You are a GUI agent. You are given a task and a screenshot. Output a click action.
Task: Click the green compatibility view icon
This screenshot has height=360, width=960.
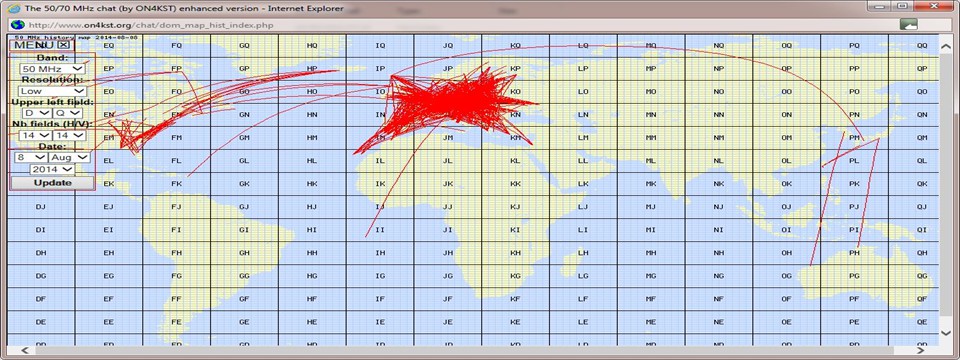coord(908,24)
